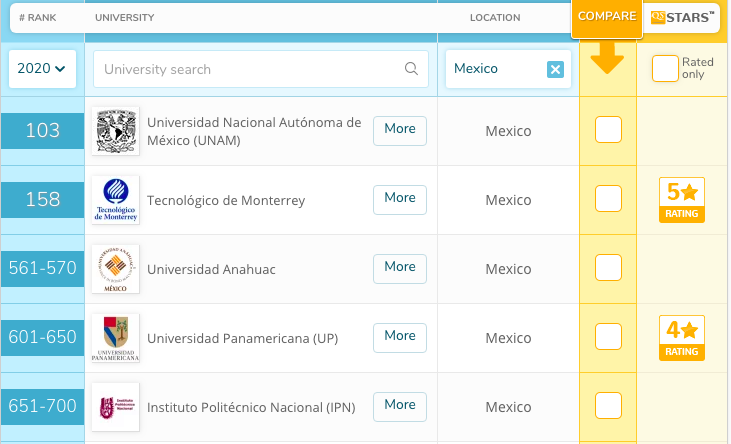Check compare box for UNAM
731x444 pixels.
tap(608, 130)
